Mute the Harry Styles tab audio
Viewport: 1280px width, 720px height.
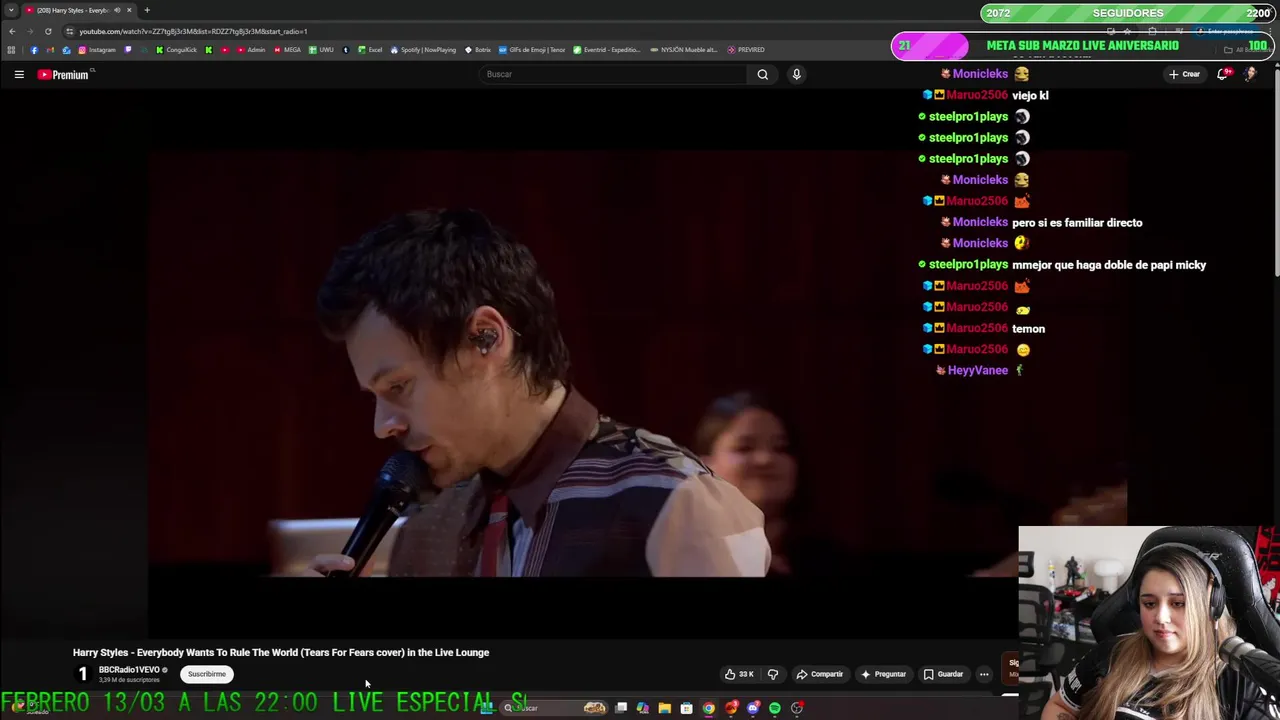(x=117, y=10)
